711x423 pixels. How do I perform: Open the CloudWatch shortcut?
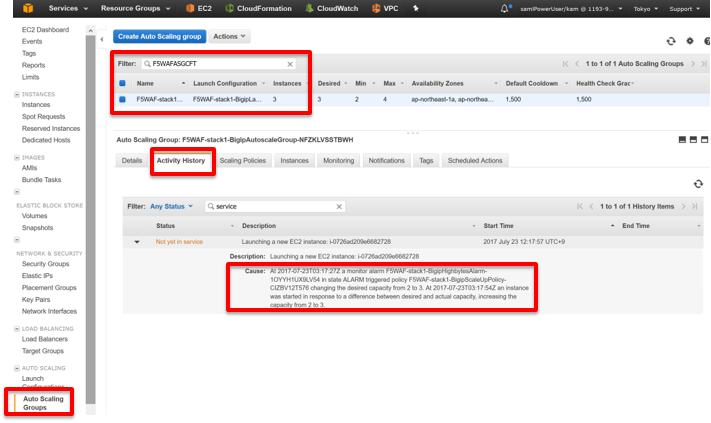click(x=331, y=8)
